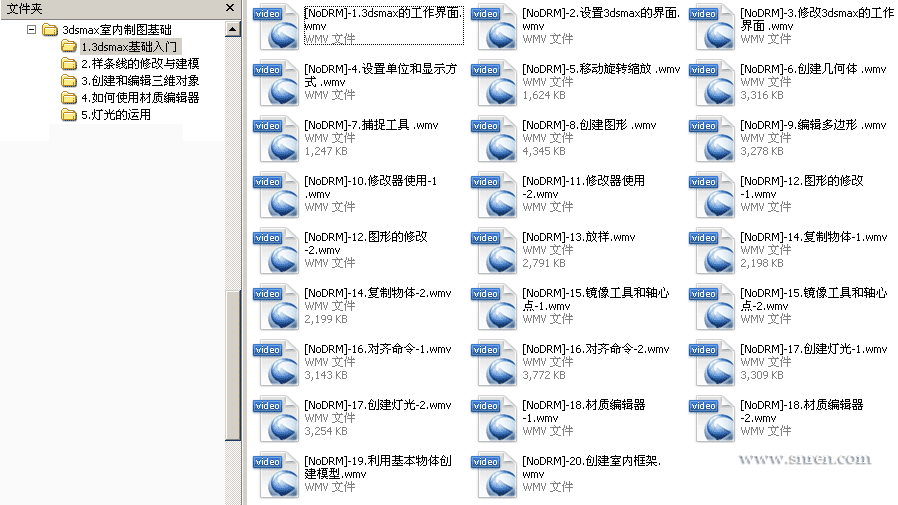Open video icon for 8.创建图形.wmv

494,139
